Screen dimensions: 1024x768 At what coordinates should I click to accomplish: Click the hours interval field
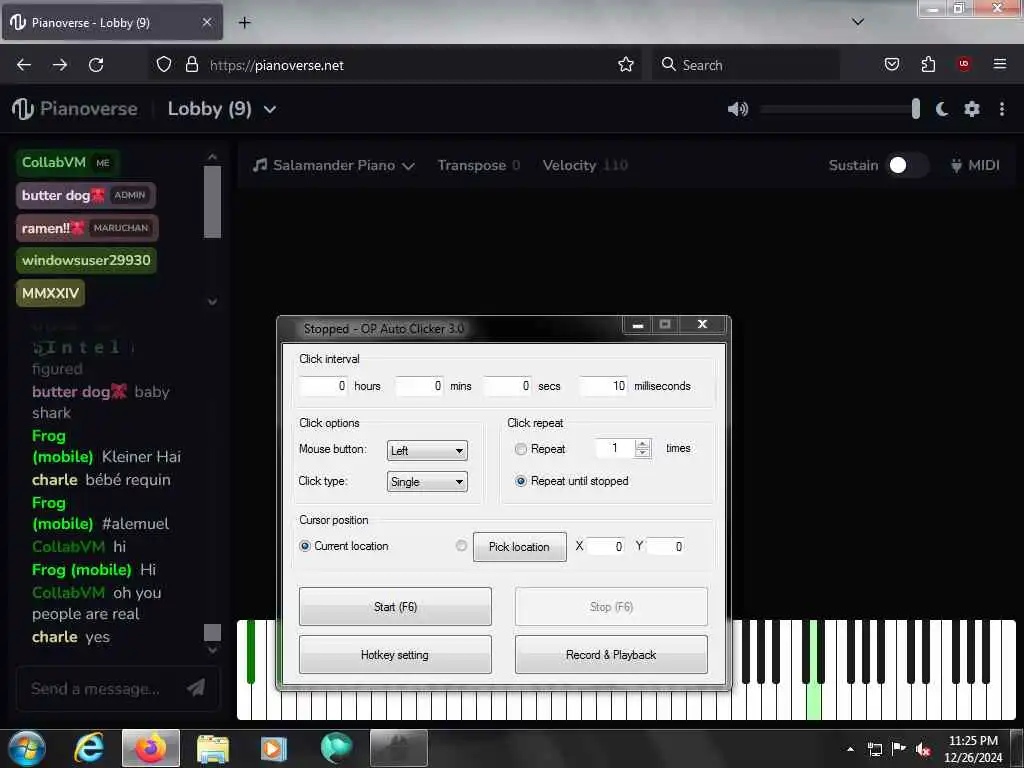click(323, 386)
